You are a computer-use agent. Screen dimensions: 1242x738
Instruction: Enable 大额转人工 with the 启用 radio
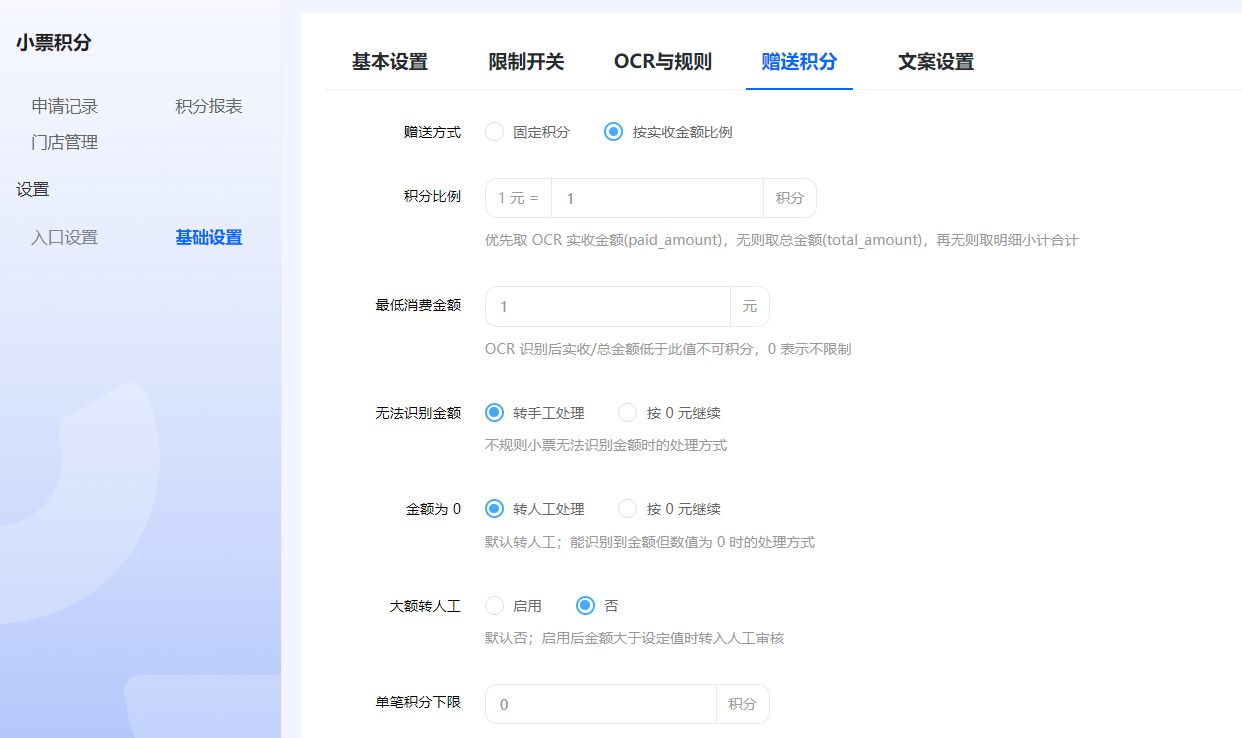[514, 606]
